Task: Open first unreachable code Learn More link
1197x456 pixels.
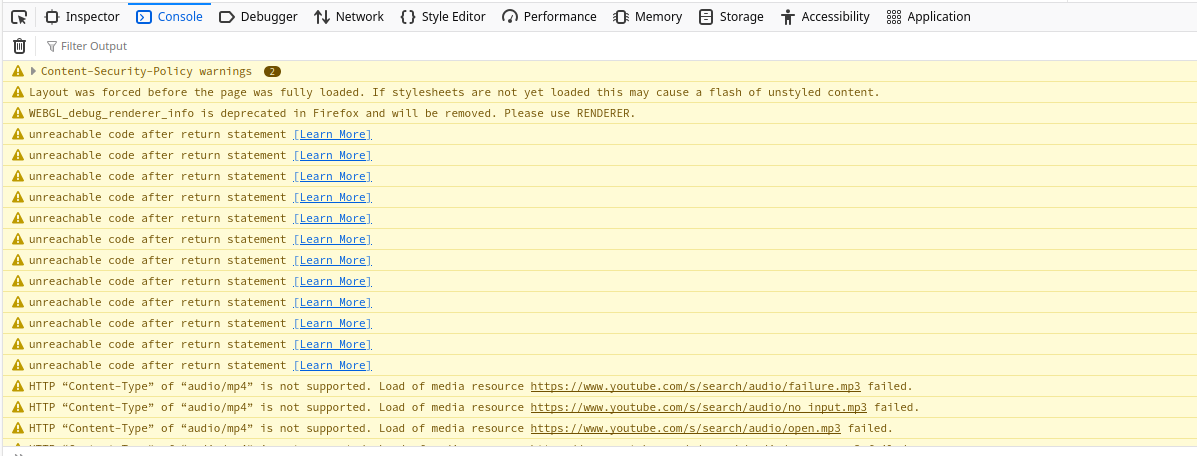Action: [x=332, y=134]
